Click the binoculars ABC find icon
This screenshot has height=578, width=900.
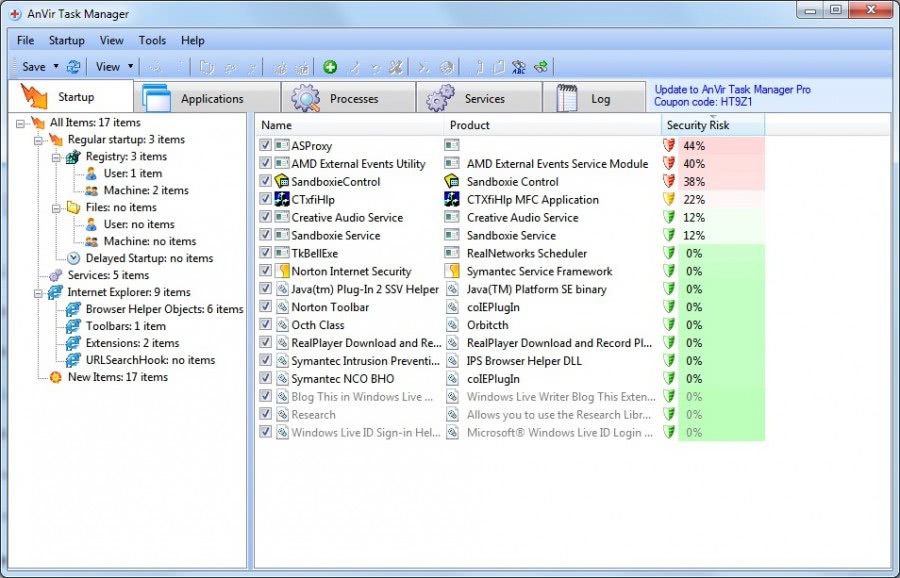coord(519,67)
